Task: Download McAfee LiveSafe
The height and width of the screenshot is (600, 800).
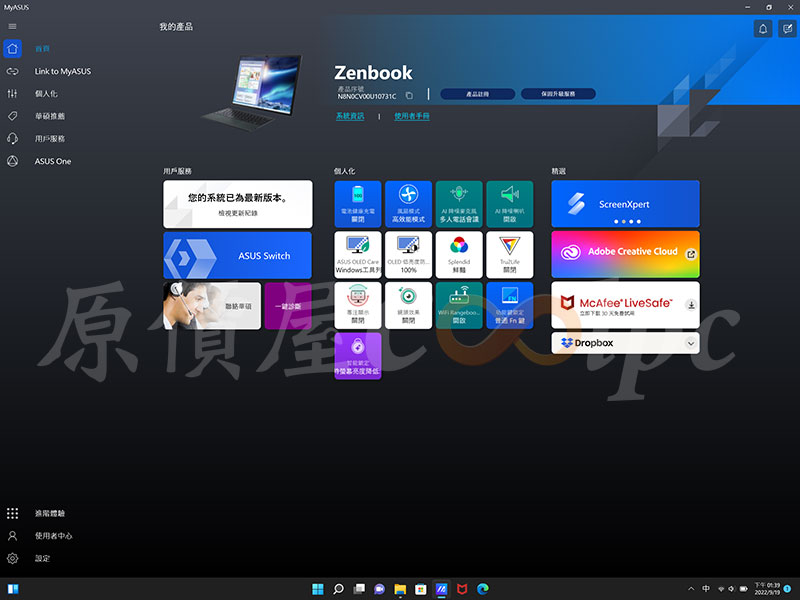Action: coord(691,305)
